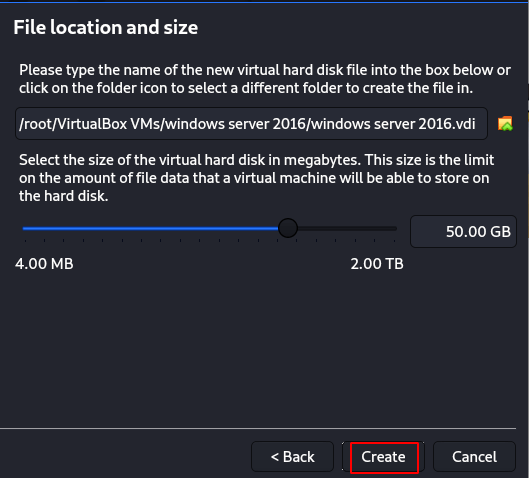Click the tick marks under size slider
Image resolution: width=529 pixels, height=478 pixels.
pos(210,241)
